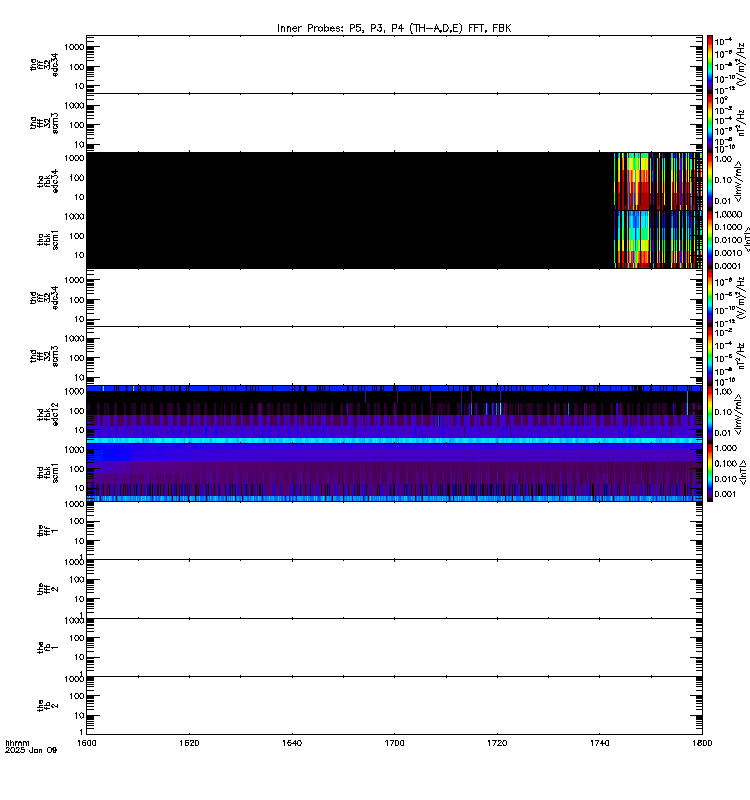Select the 'the fff 2' panel label
750x800 pixels.
tap(48, 589)
